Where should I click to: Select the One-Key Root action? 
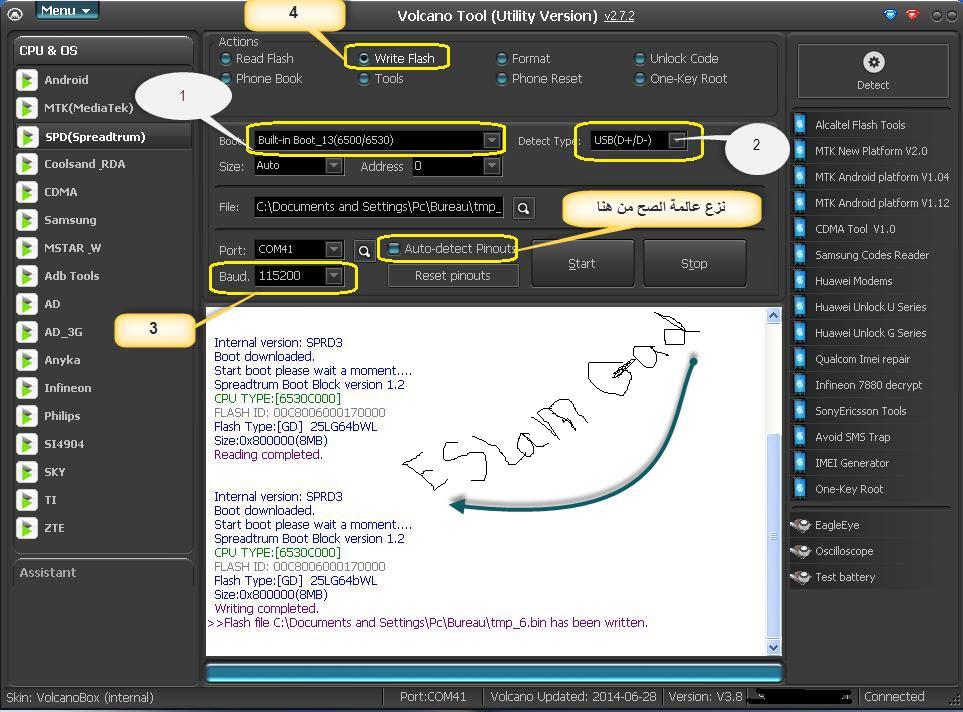(x=681, y=79)
